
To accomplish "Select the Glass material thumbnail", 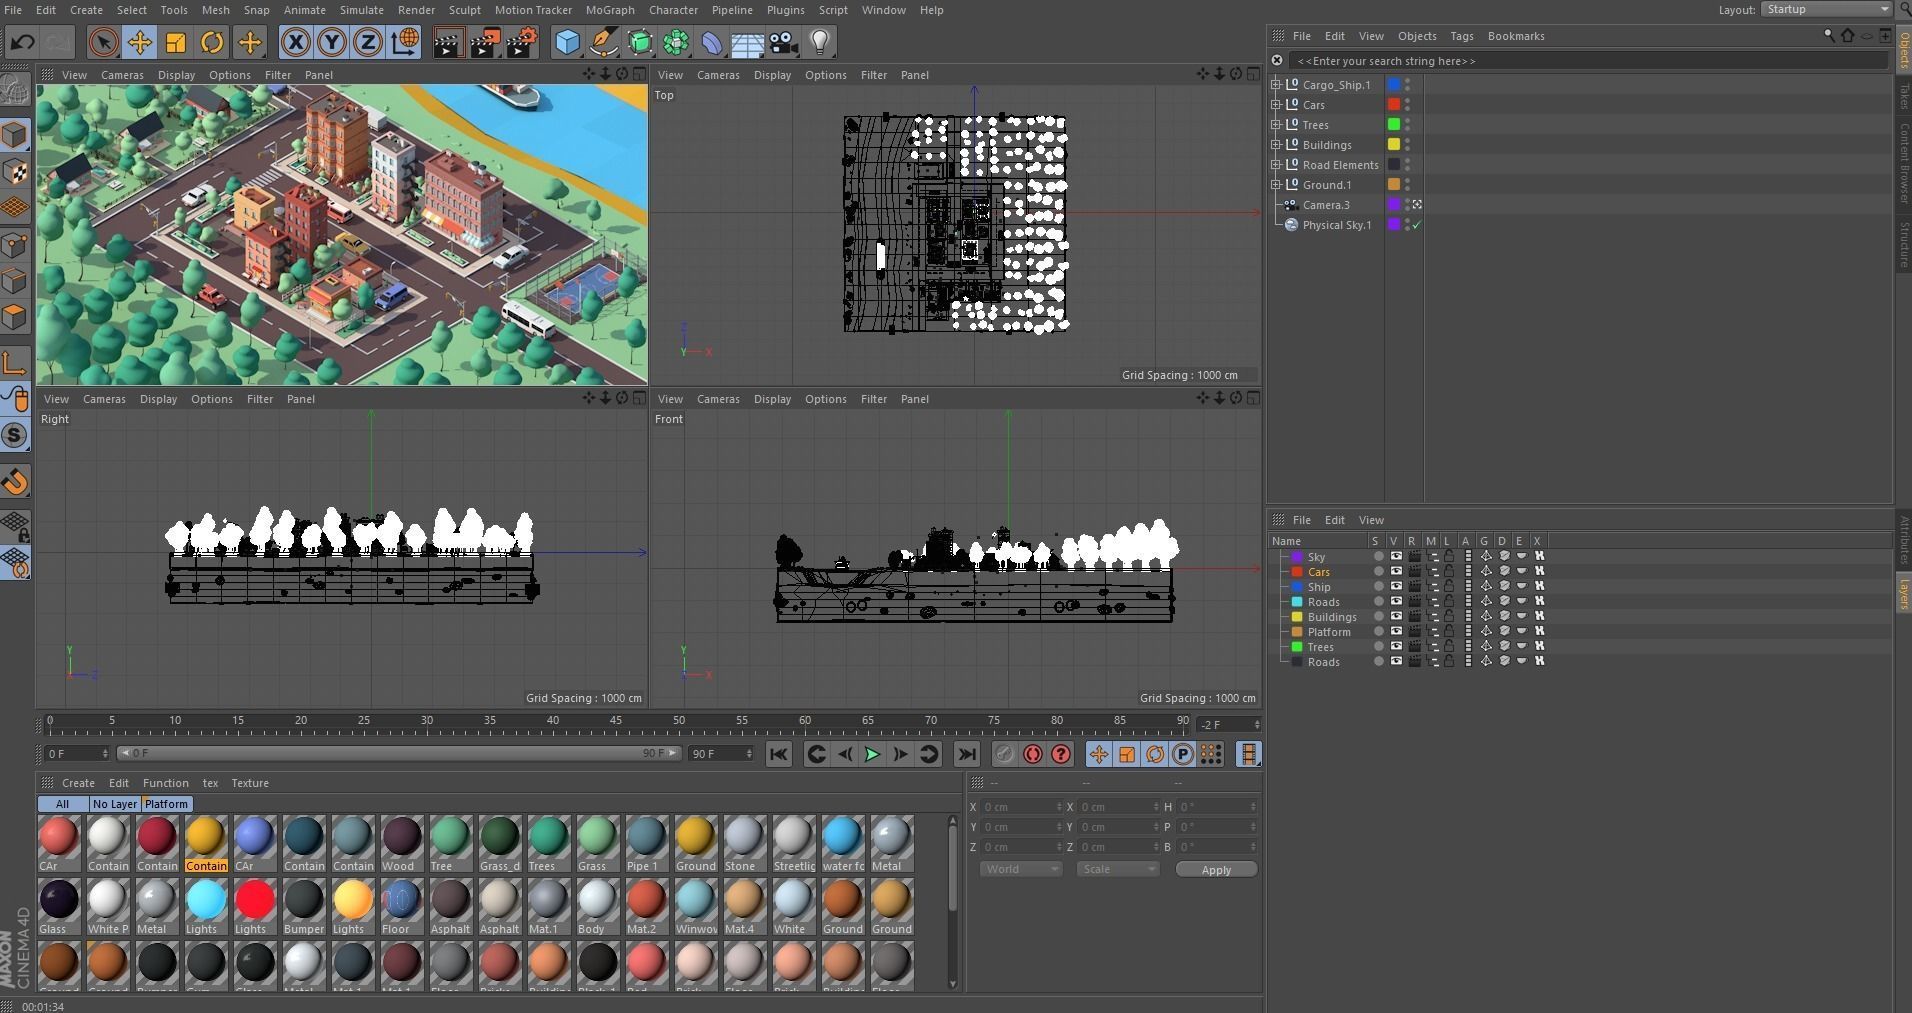I will pos(58,907).
